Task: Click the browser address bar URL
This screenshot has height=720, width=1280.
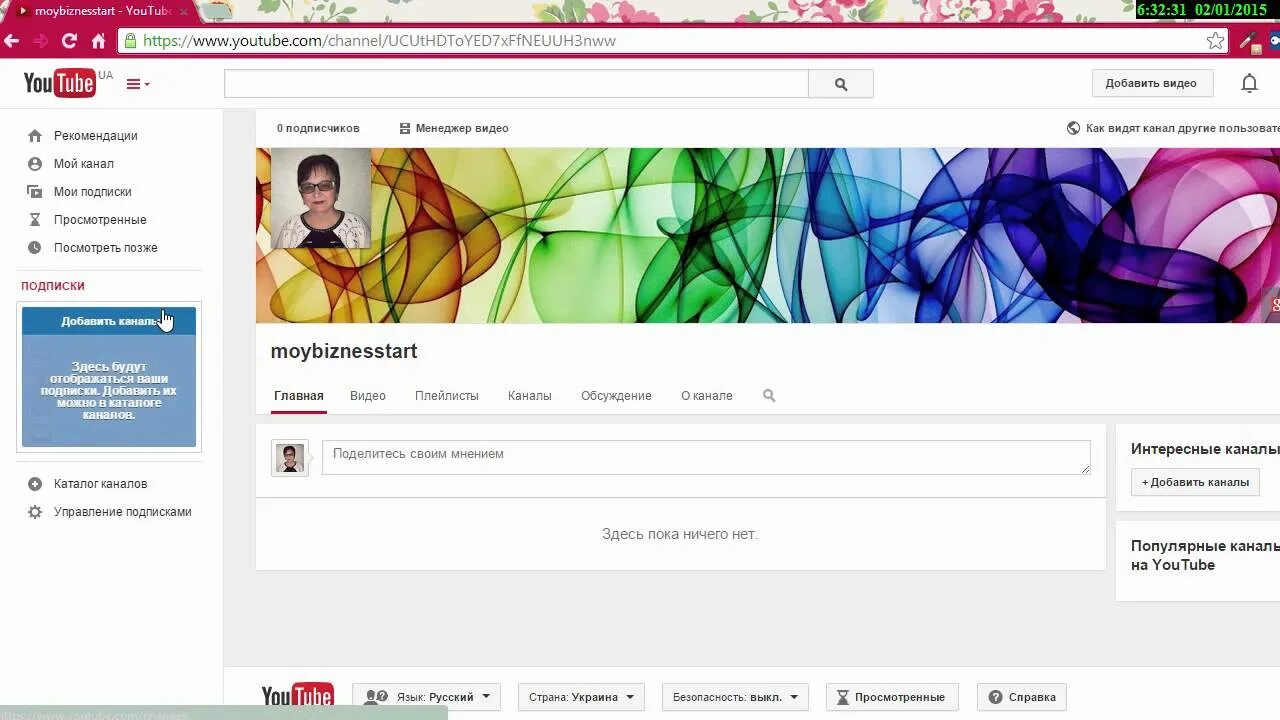Action: pos(379,41)
